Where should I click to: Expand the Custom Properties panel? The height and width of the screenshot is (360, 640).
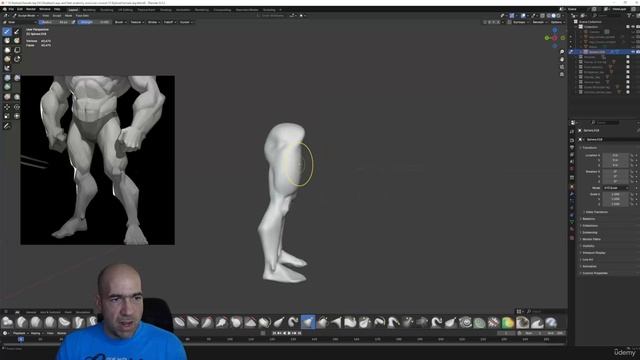click(x=594, y=273)
